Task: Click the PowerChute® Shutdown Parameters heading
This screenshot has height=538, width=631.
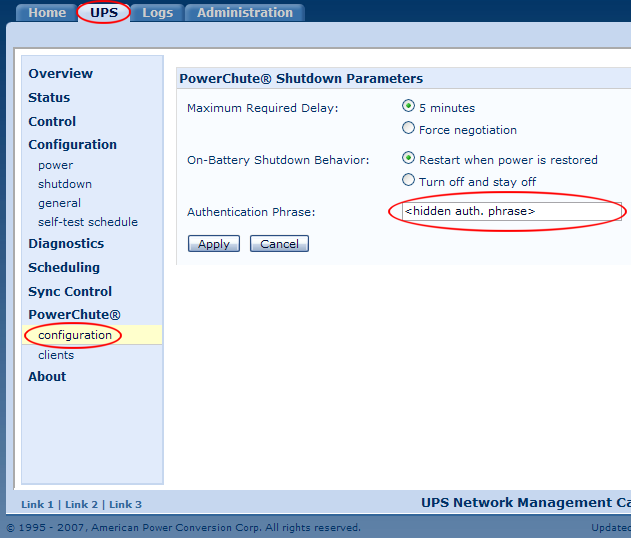Action: click(301, 78)
